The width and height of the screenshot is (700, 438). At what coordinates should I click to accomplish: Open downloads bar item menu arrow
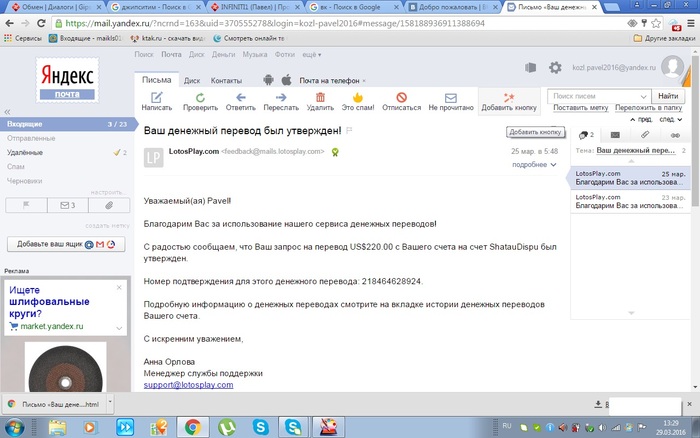click(x=110, y=402)
